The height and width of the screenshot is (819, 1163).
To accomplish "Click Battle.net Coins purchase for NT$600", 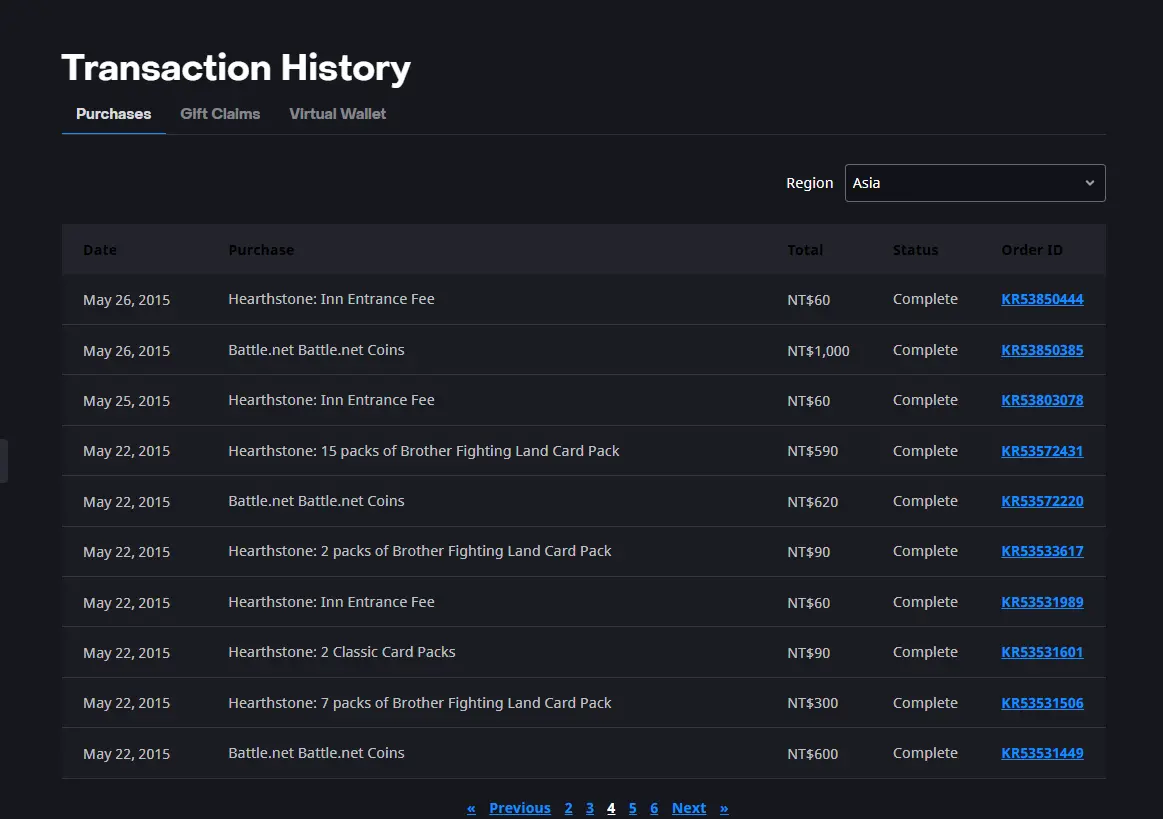I will (316, 753).
